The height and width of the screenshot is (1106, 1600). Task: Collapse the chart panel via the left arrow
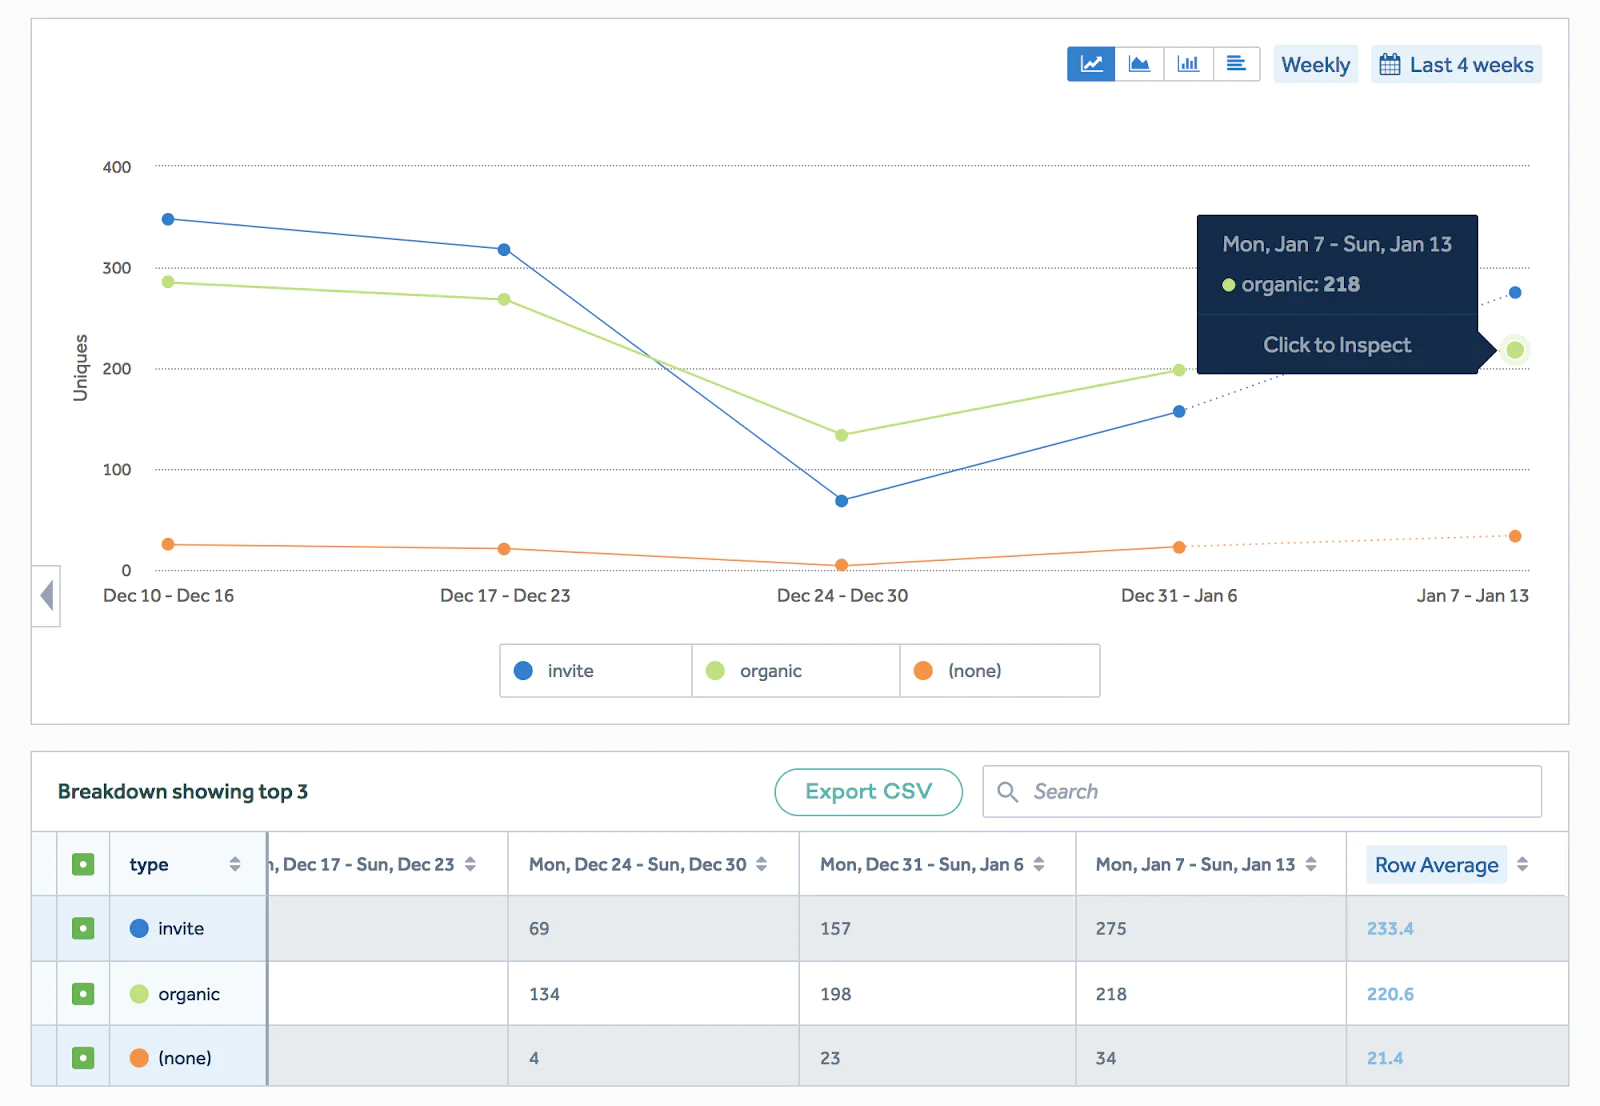45,596
